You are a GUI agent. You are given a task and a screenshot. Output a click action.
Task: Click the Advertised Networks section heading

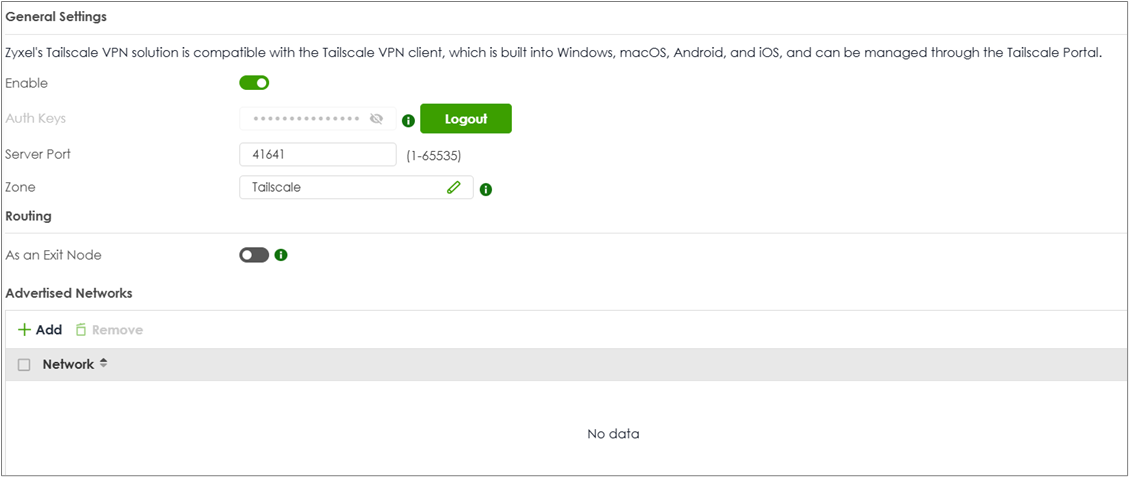point(68,293)
